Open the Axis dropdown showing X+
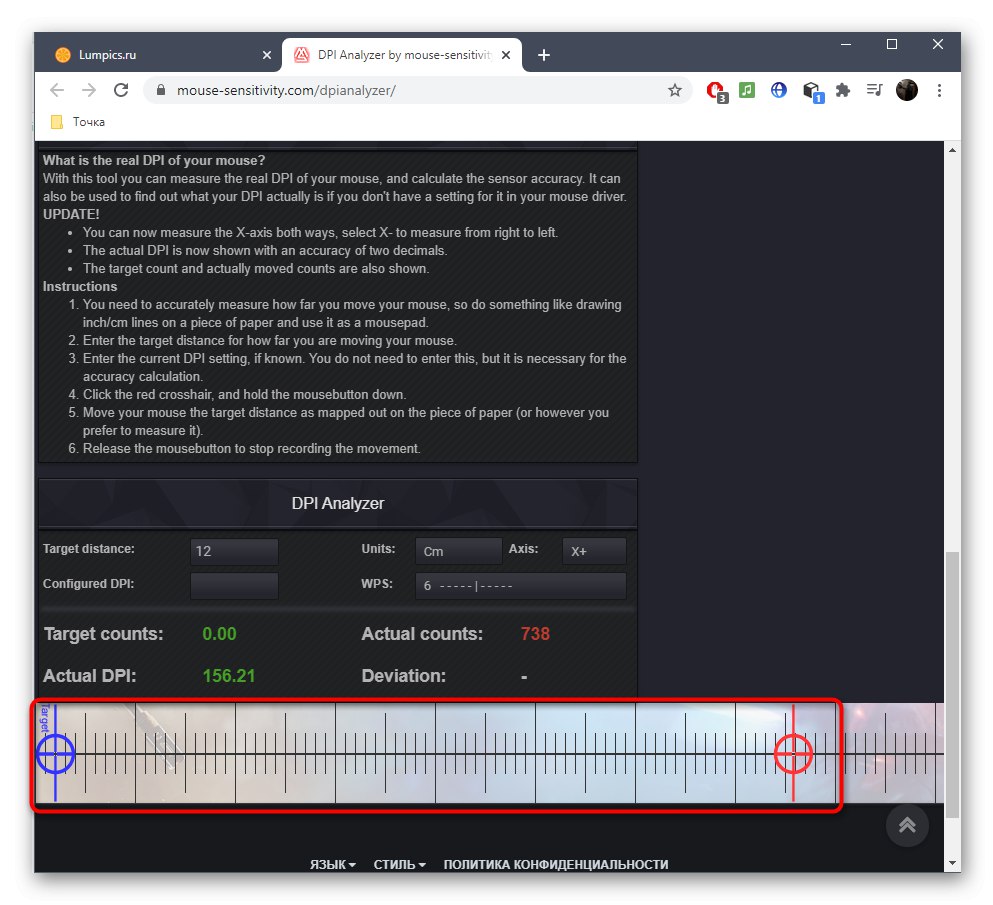Viewport: 993px width, 905px height. [594, 551]
